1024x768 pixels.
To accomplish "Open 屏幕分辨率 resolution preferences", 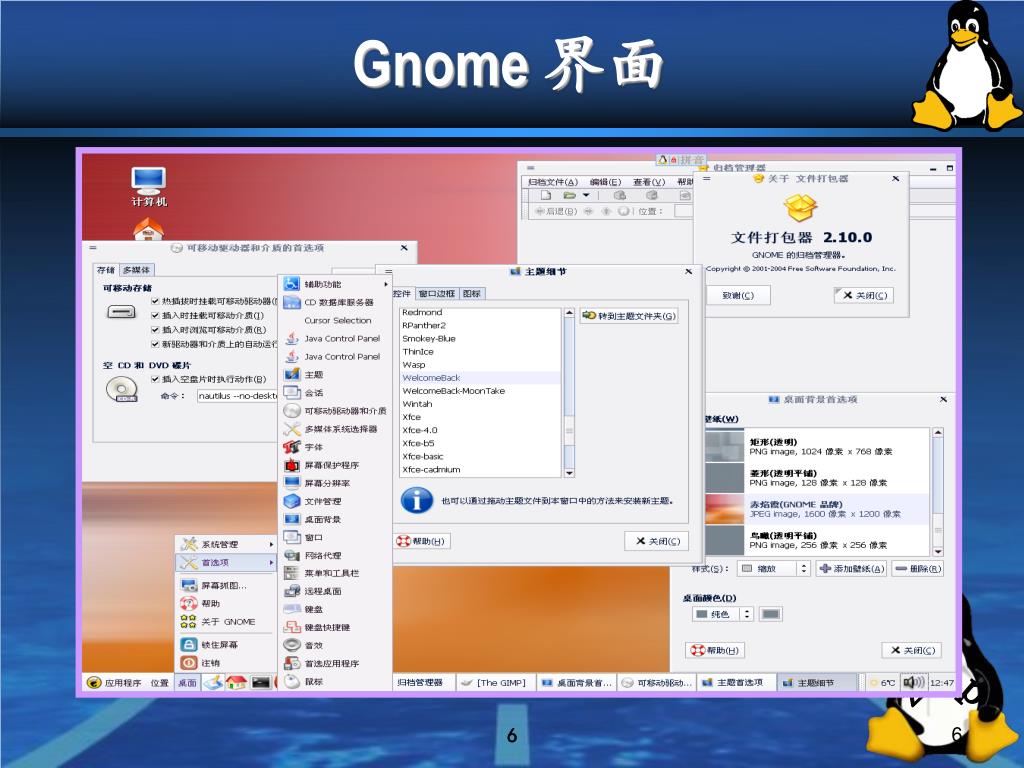I will tap(335, 483).
